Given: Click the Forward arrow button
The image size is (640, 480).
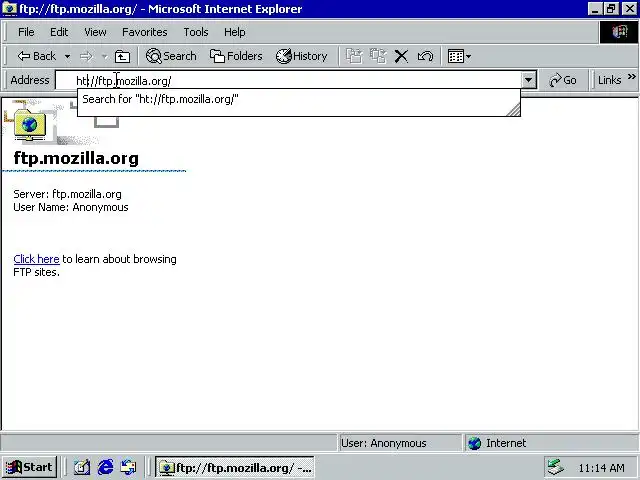Looking at the screenshot, I should tap(86, 56).
